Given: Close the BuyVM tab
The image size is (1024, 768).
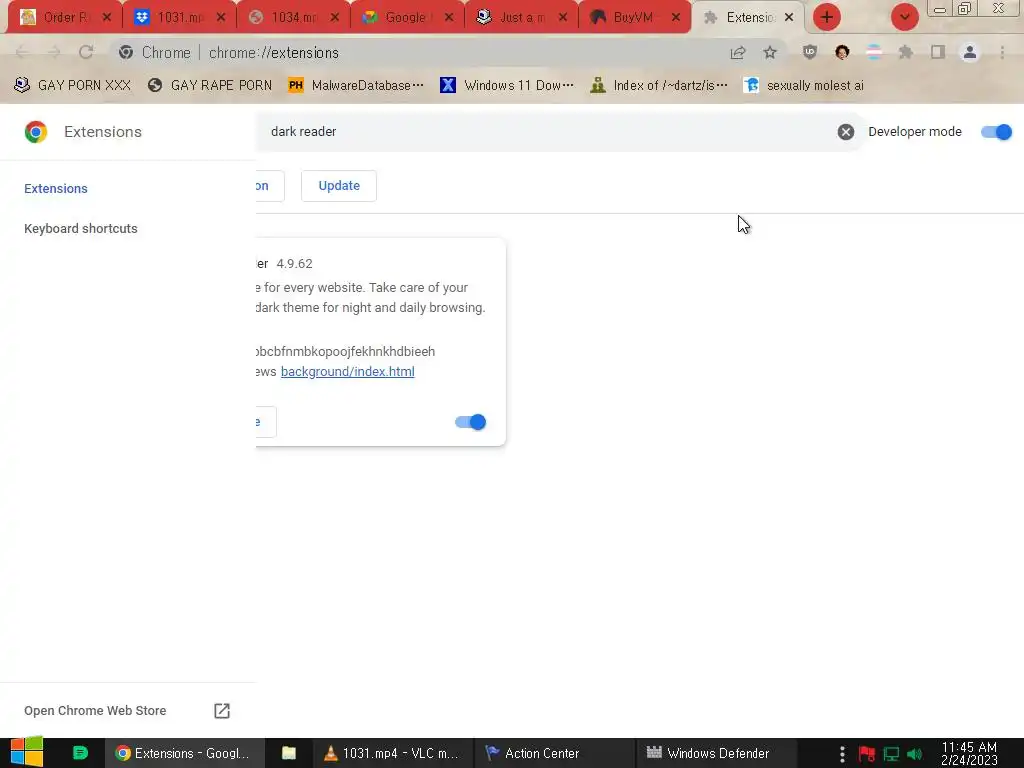Looking at the screenshot, I should [x=676, y=18].
